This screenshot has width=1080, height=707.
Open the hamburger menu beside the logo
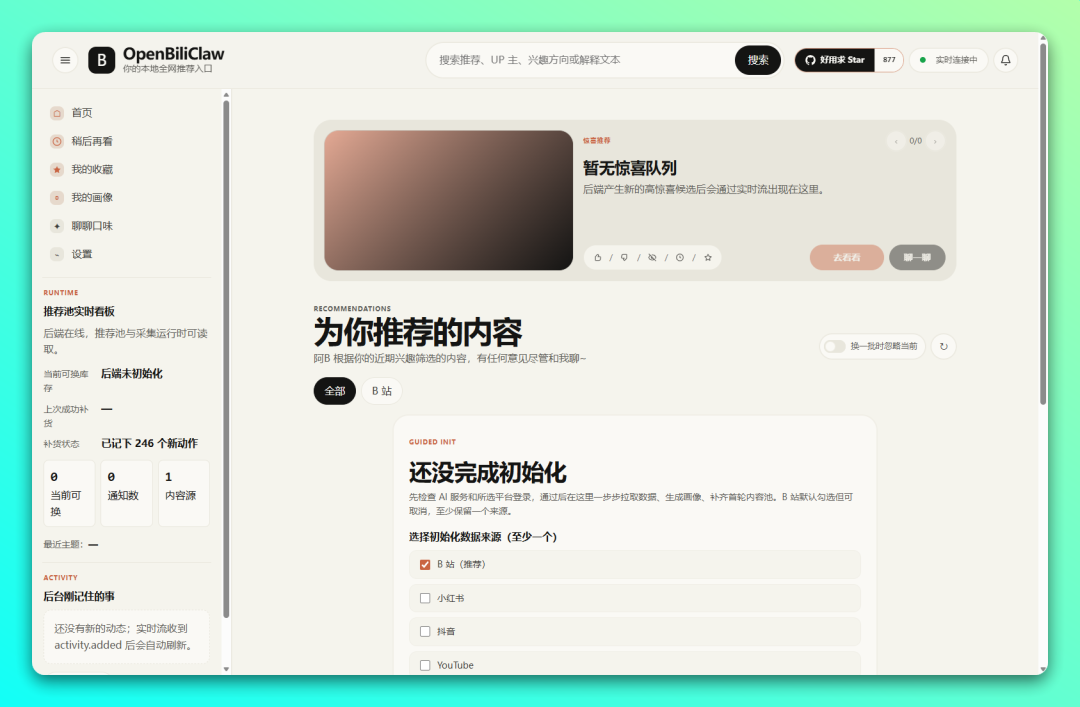65,60
